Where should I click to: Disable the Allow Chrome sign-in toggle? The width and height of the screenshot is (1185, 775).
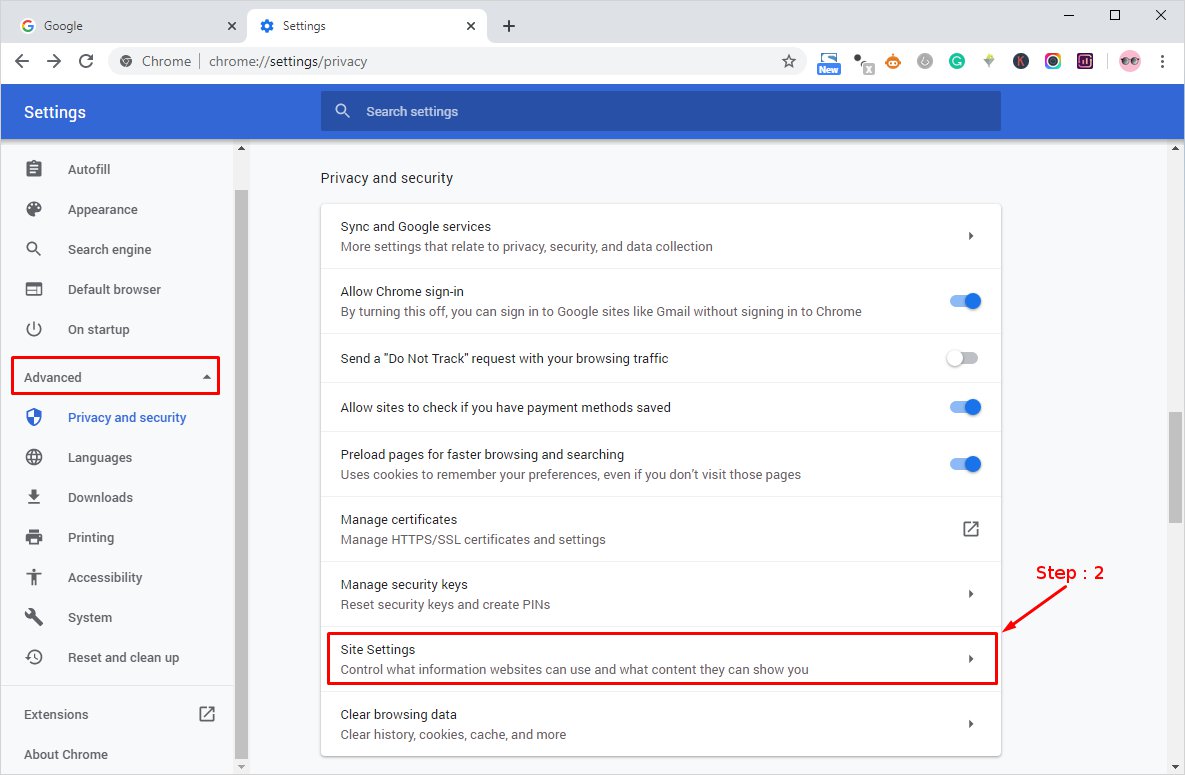click(x=965, y=301)
